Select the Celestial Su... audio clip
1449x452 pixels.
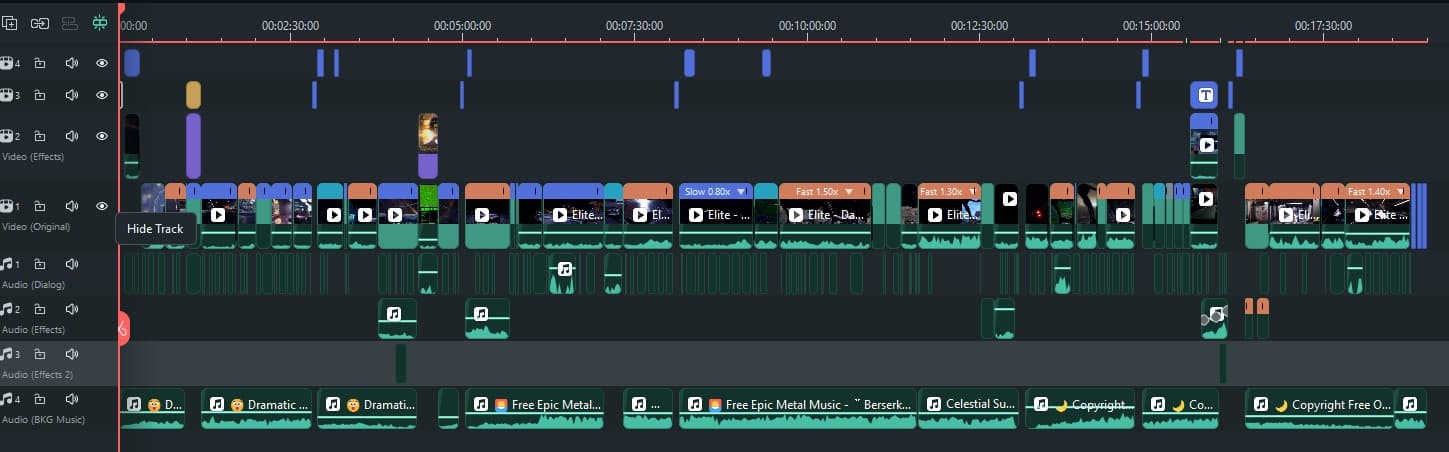(968, 406)
